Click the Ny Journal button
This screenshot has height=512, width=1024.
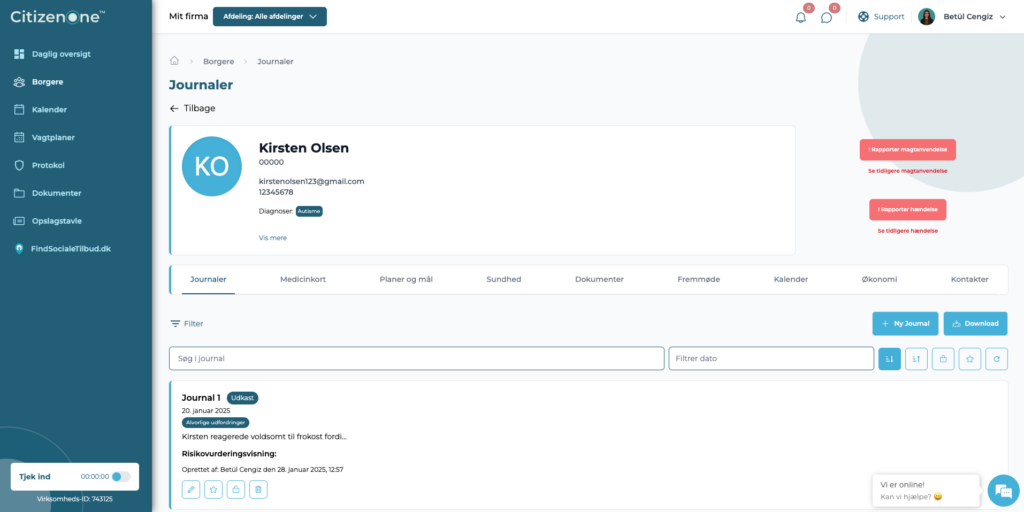(x=905, y=323)
